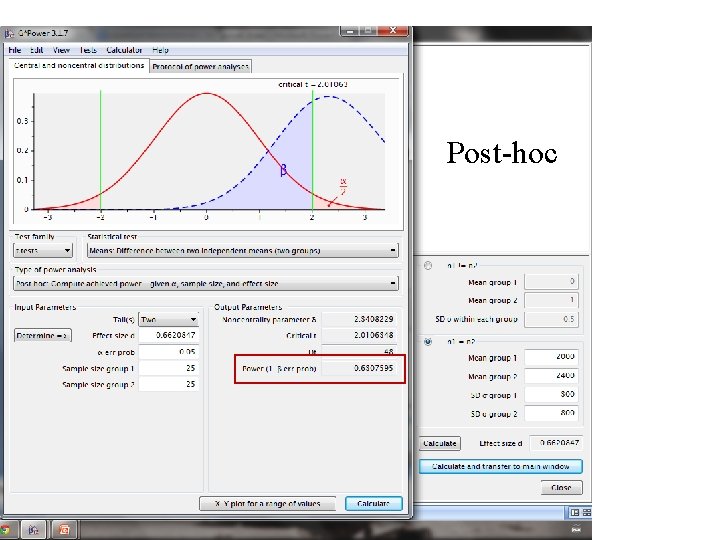The image size is (720, 540).
Task: Select the n1 = n2 radio button
Action: [428, 342]
